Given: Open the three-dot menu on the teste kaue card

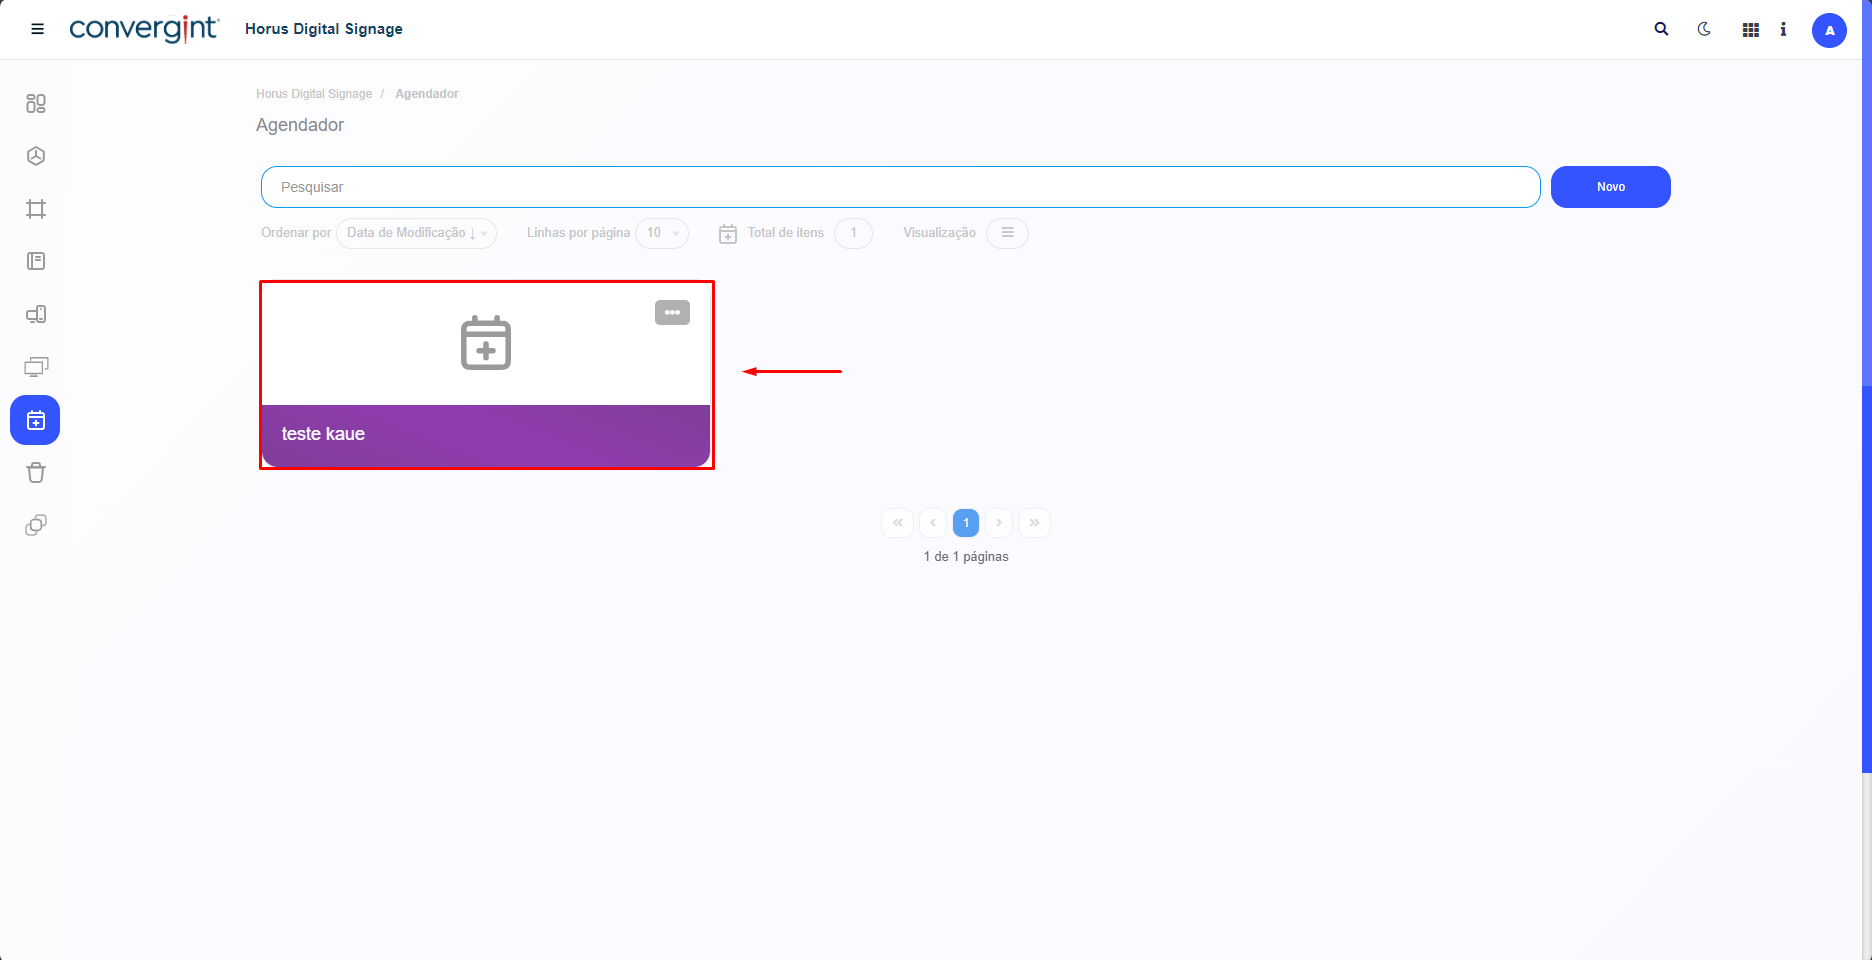Looking at the screenshot, I should (x=672, y=313).
